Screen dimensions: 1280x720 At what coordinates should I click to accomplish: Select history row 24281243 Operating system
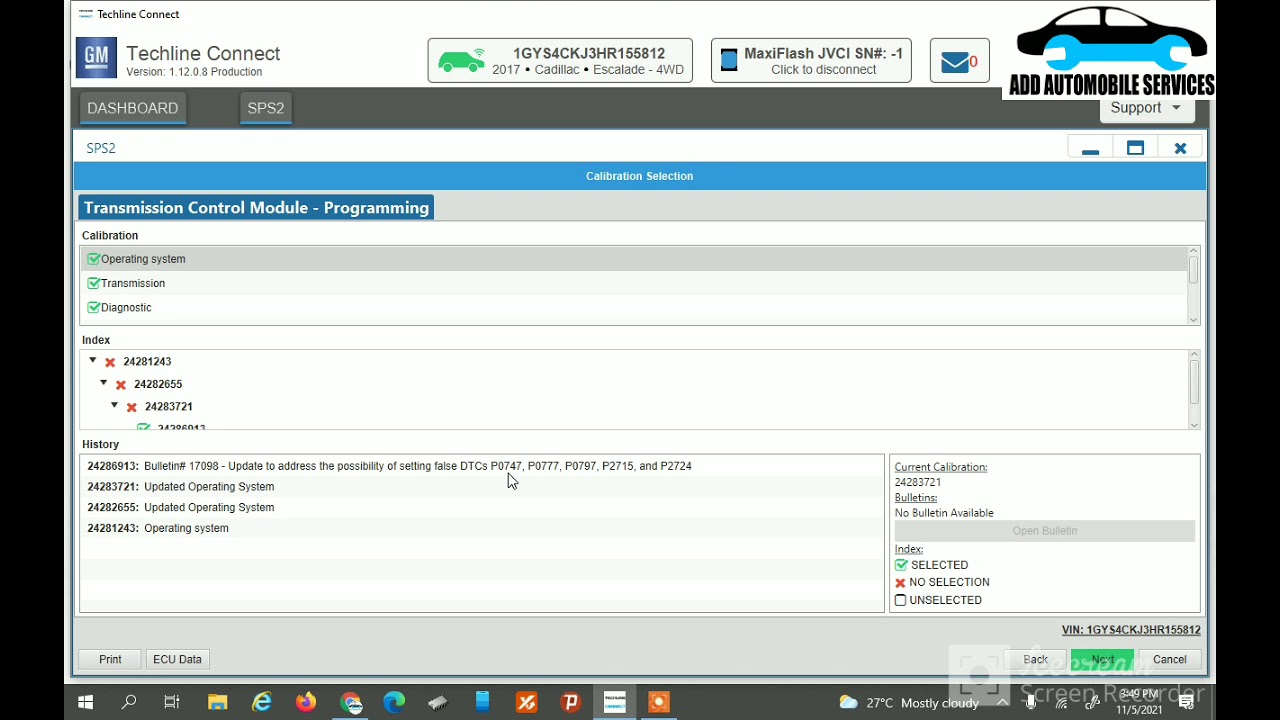pos(482,528)
